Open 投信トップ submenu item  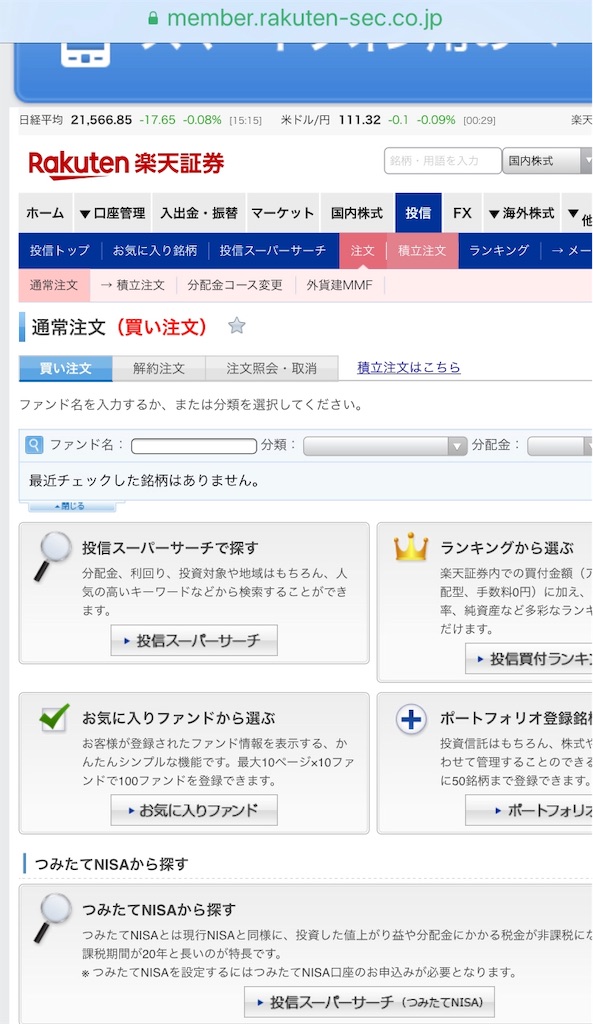coord(59,251)
